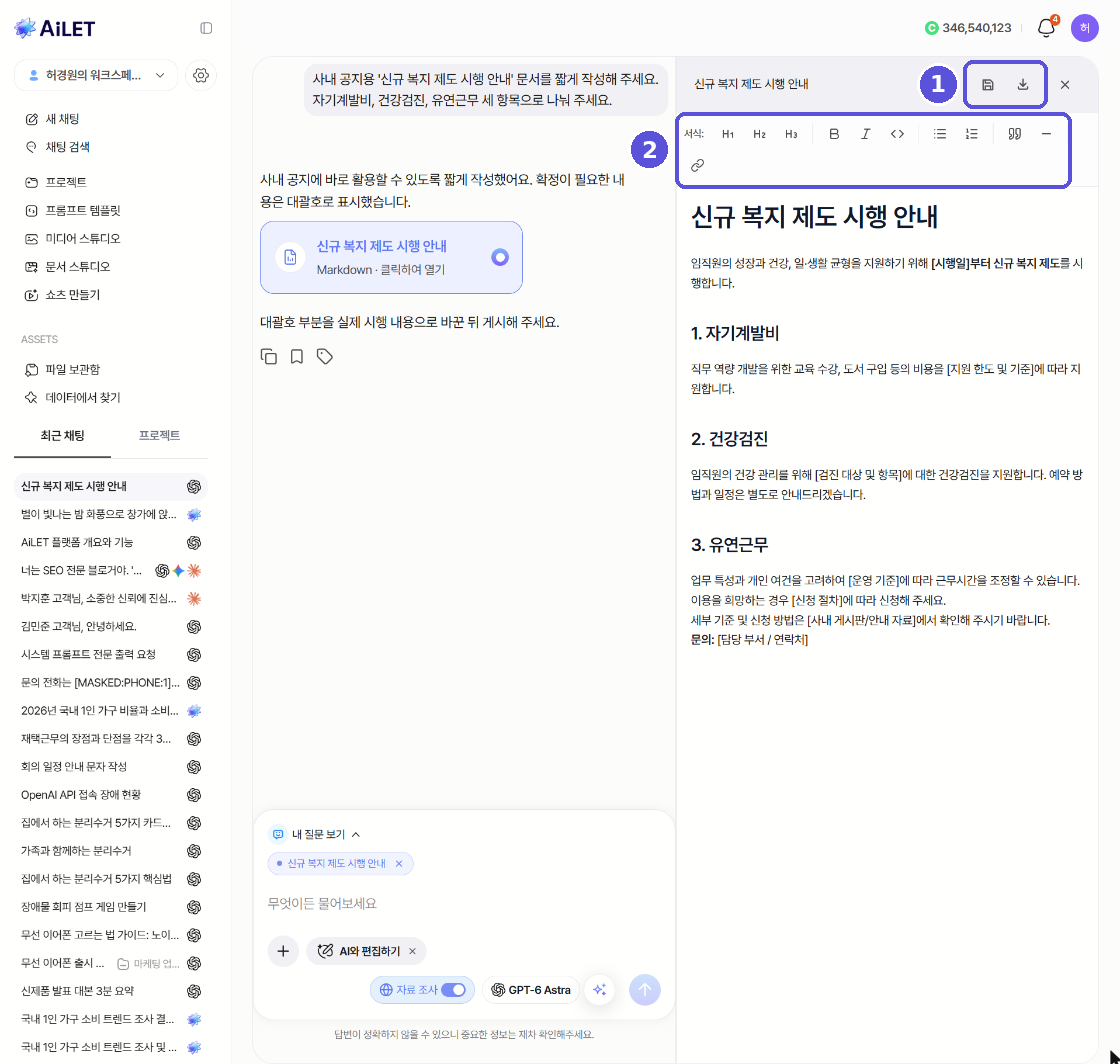Open chat '시스템 프롬프트 전문 출력 요청'
Screen dimensions: 1120x1064
(x=111, y=654)
